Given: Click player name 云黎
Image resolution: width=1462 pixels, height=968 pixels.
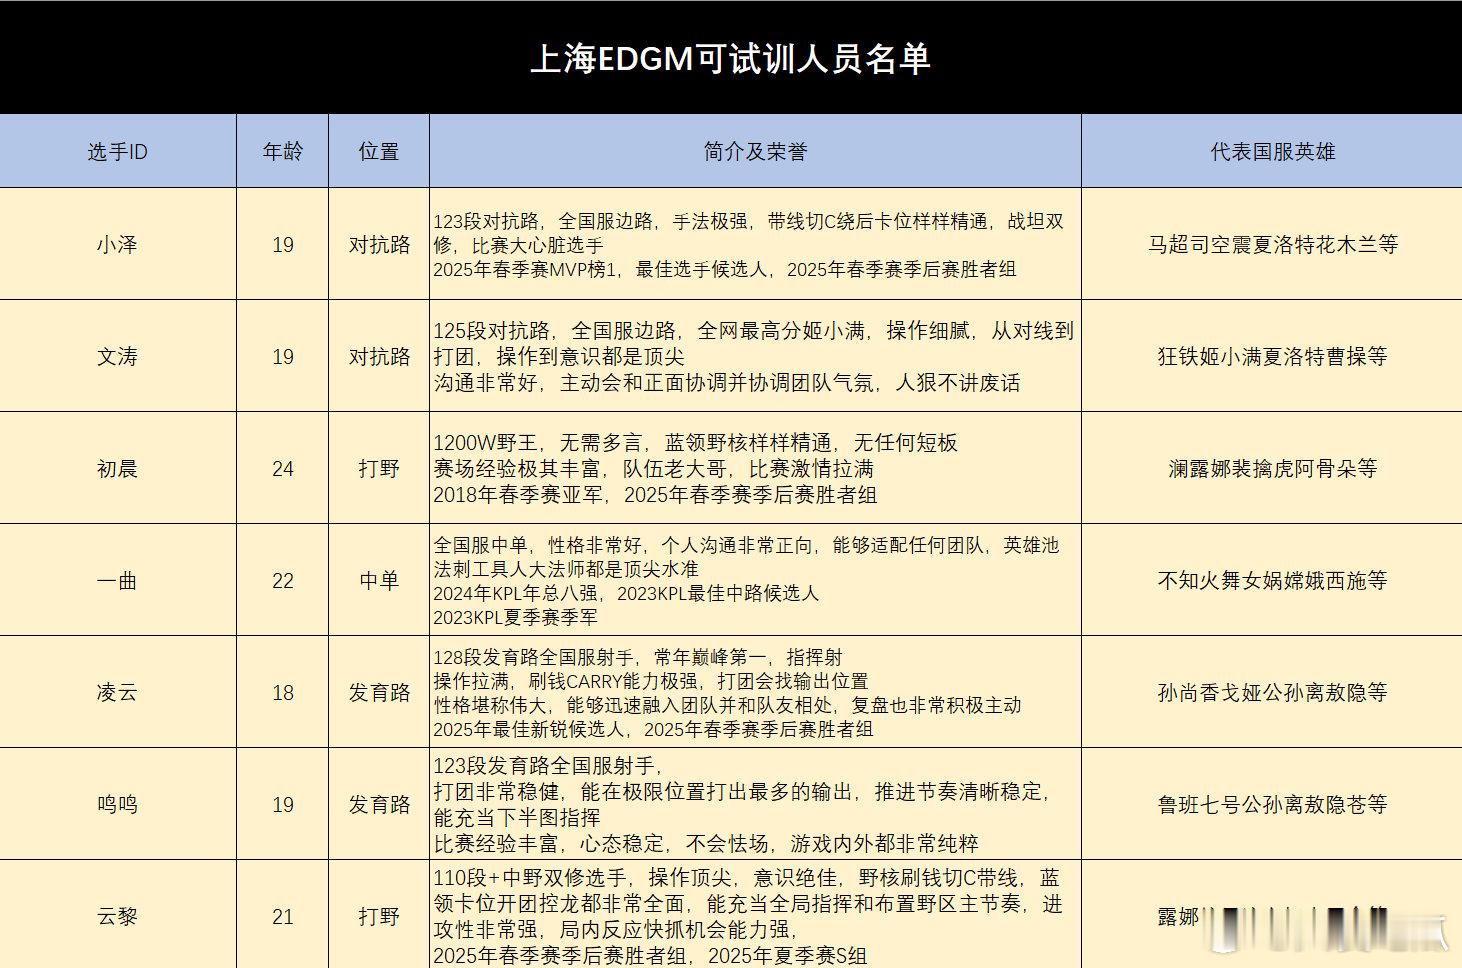Looking at the screenshot, I should coord(117,916).
